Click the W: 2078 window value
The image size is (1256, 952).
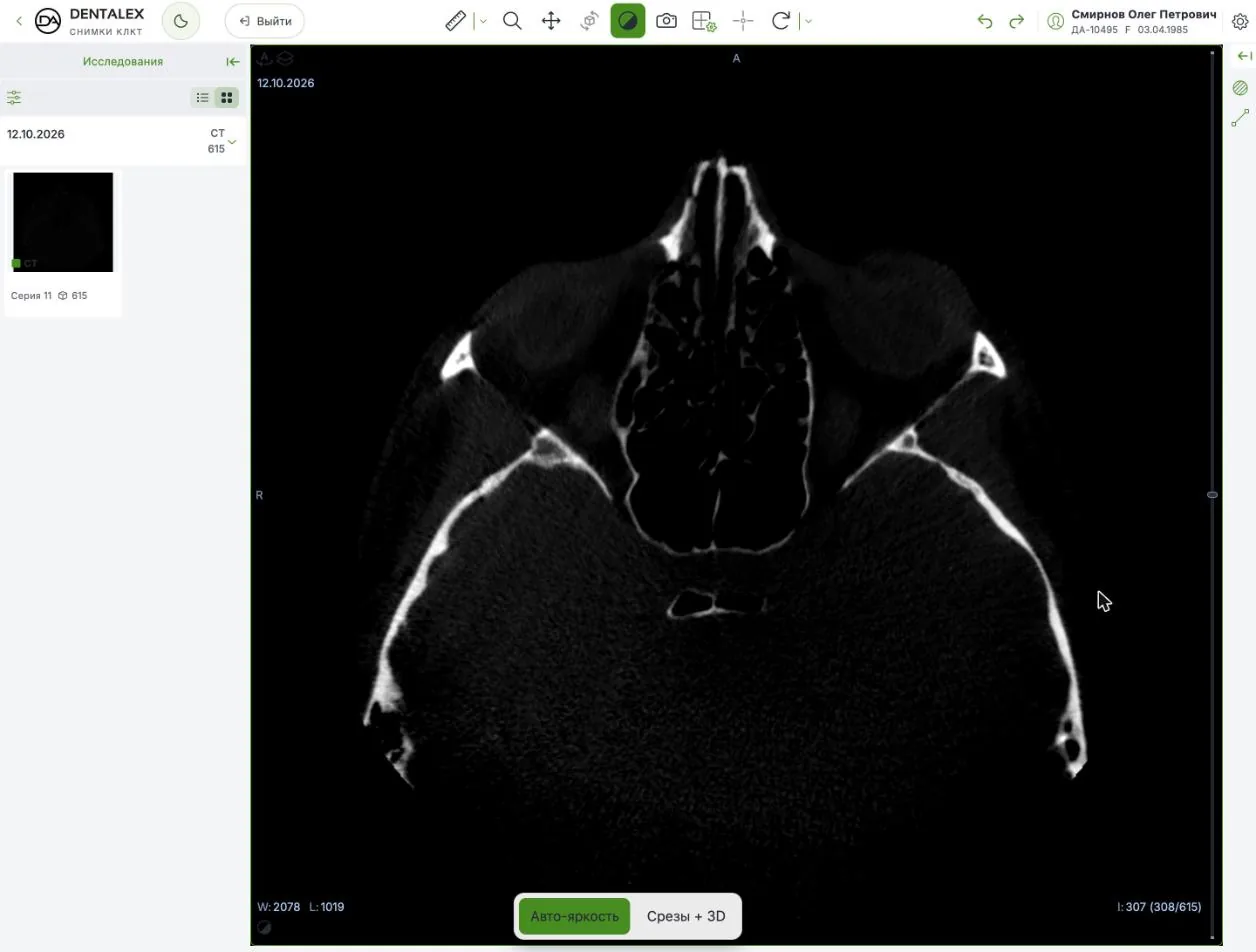click(279, 907)
